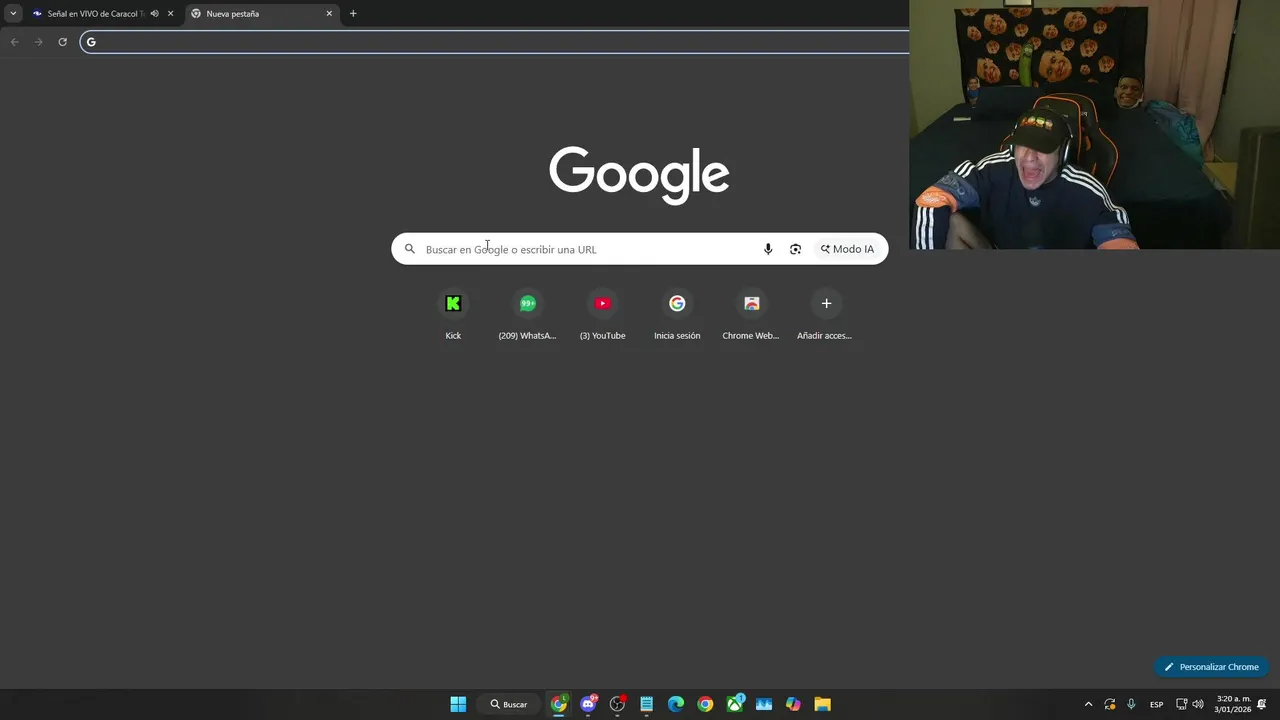The width and height of the screenshot is (1280, 720).
Task: Open the Chrome Web Store shortcut
Action: tap(751, 315)
